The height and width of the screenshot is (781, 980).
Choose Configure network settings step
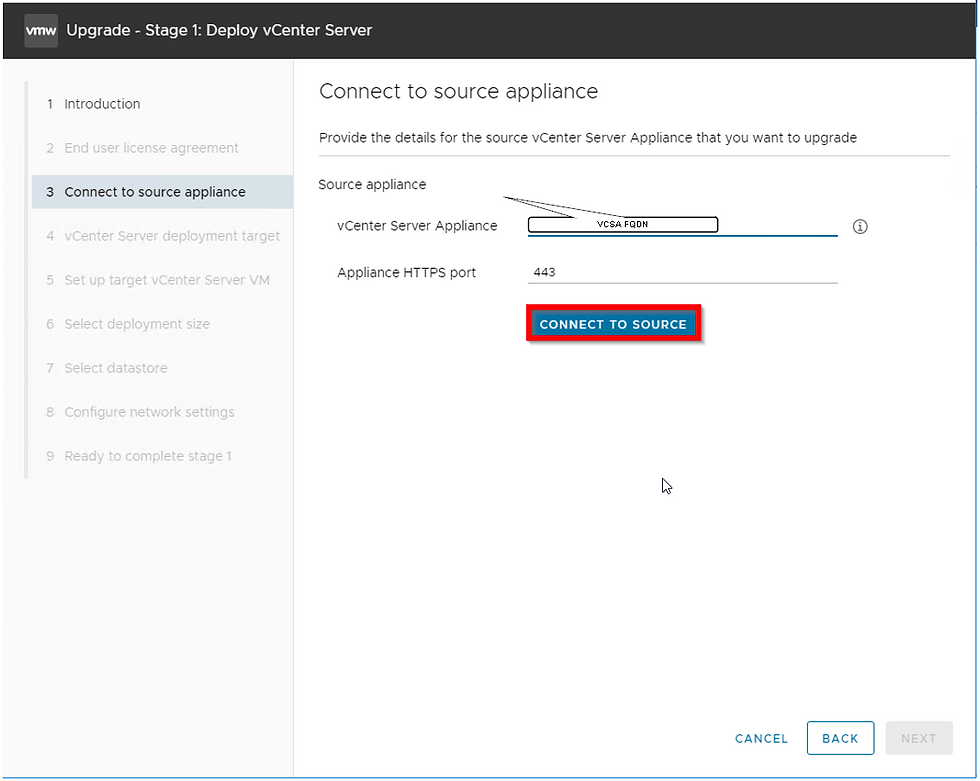tap(140, 412)
